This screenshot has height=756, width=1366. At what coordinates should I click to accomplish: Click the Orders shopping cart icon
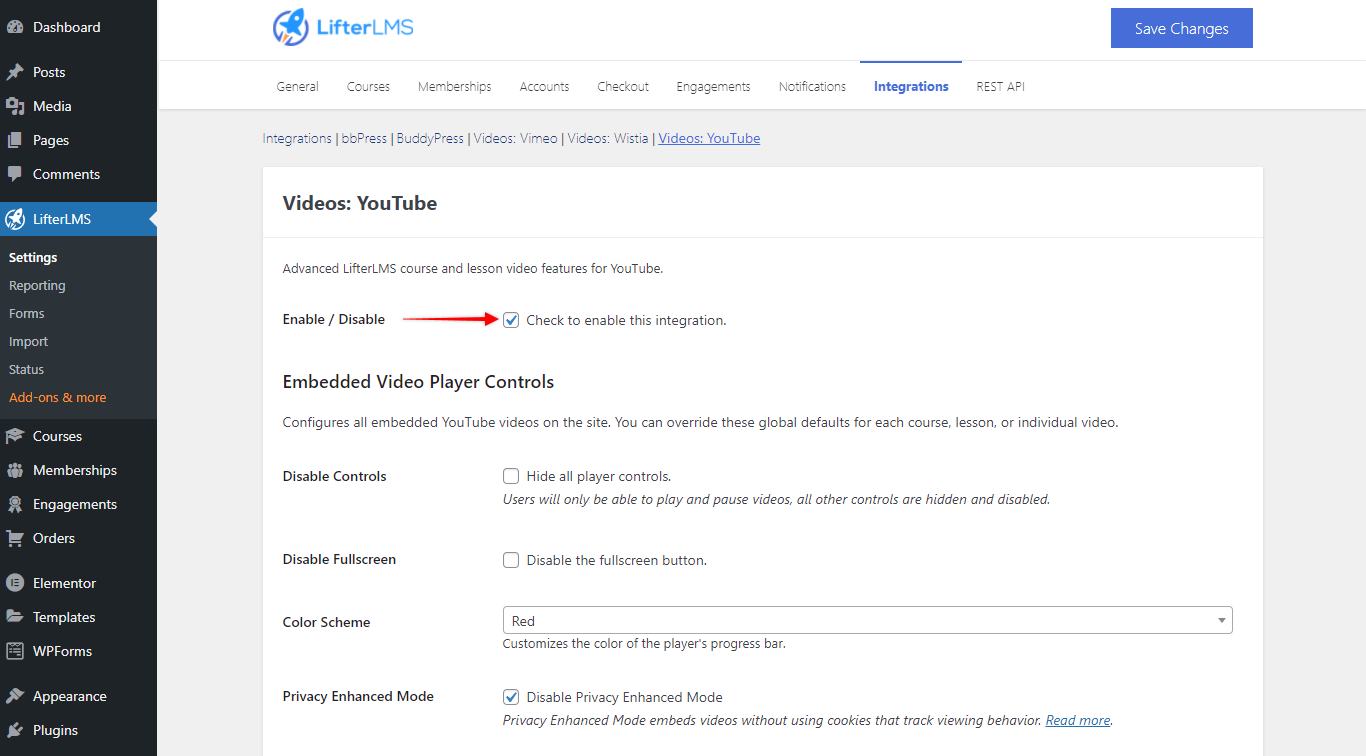tap(15, 538)
